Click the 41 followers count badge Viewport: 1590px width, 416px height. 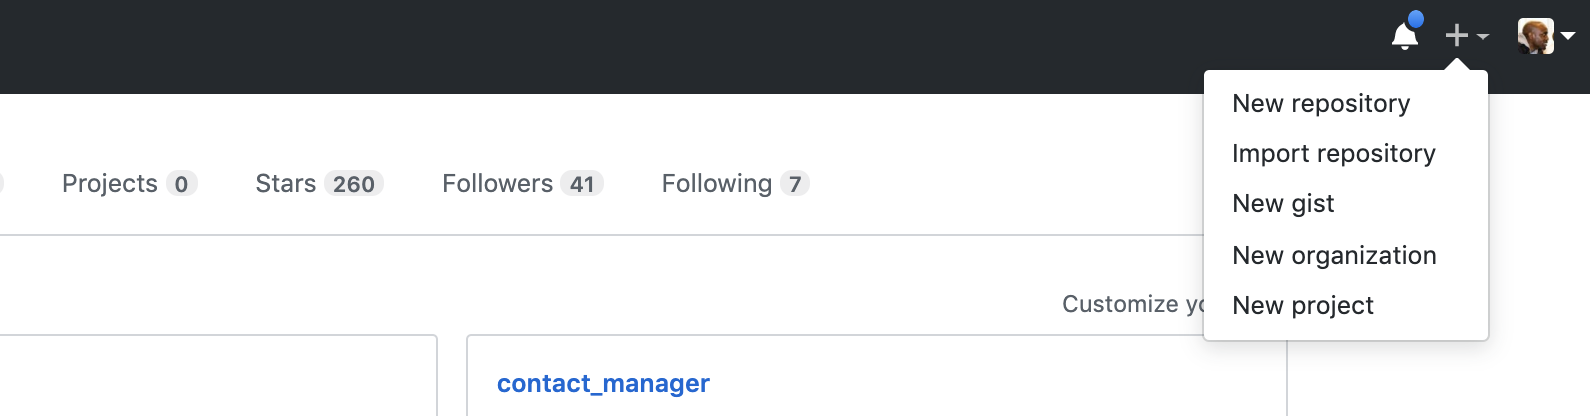[582, 184]
